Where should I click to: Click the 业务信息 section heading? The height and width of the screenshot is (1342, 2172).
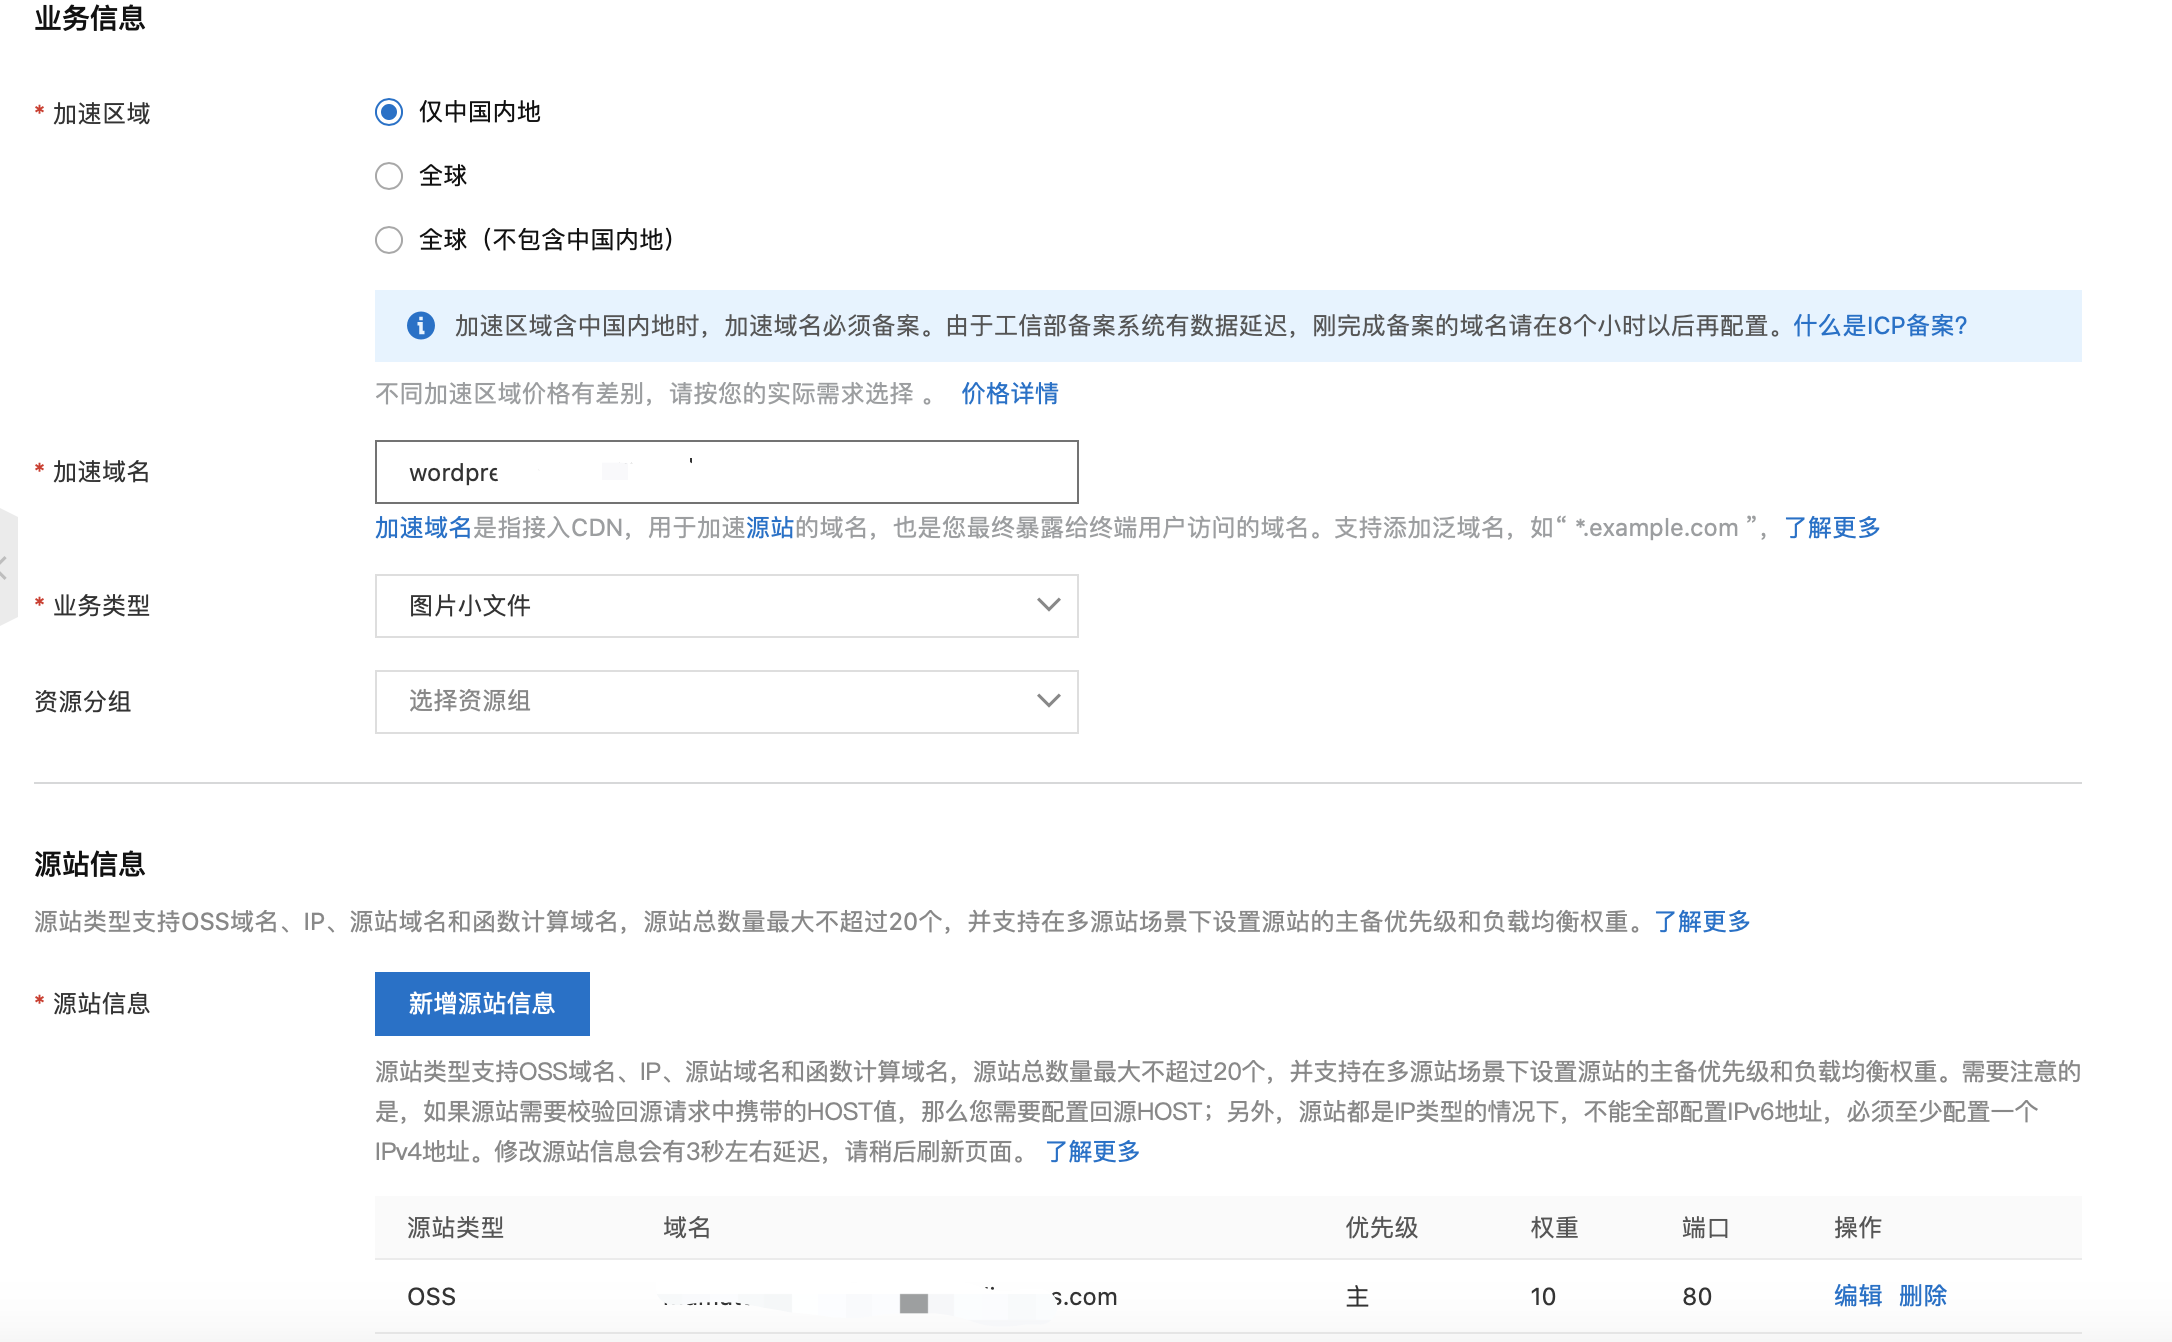click(x=90, y=18)
